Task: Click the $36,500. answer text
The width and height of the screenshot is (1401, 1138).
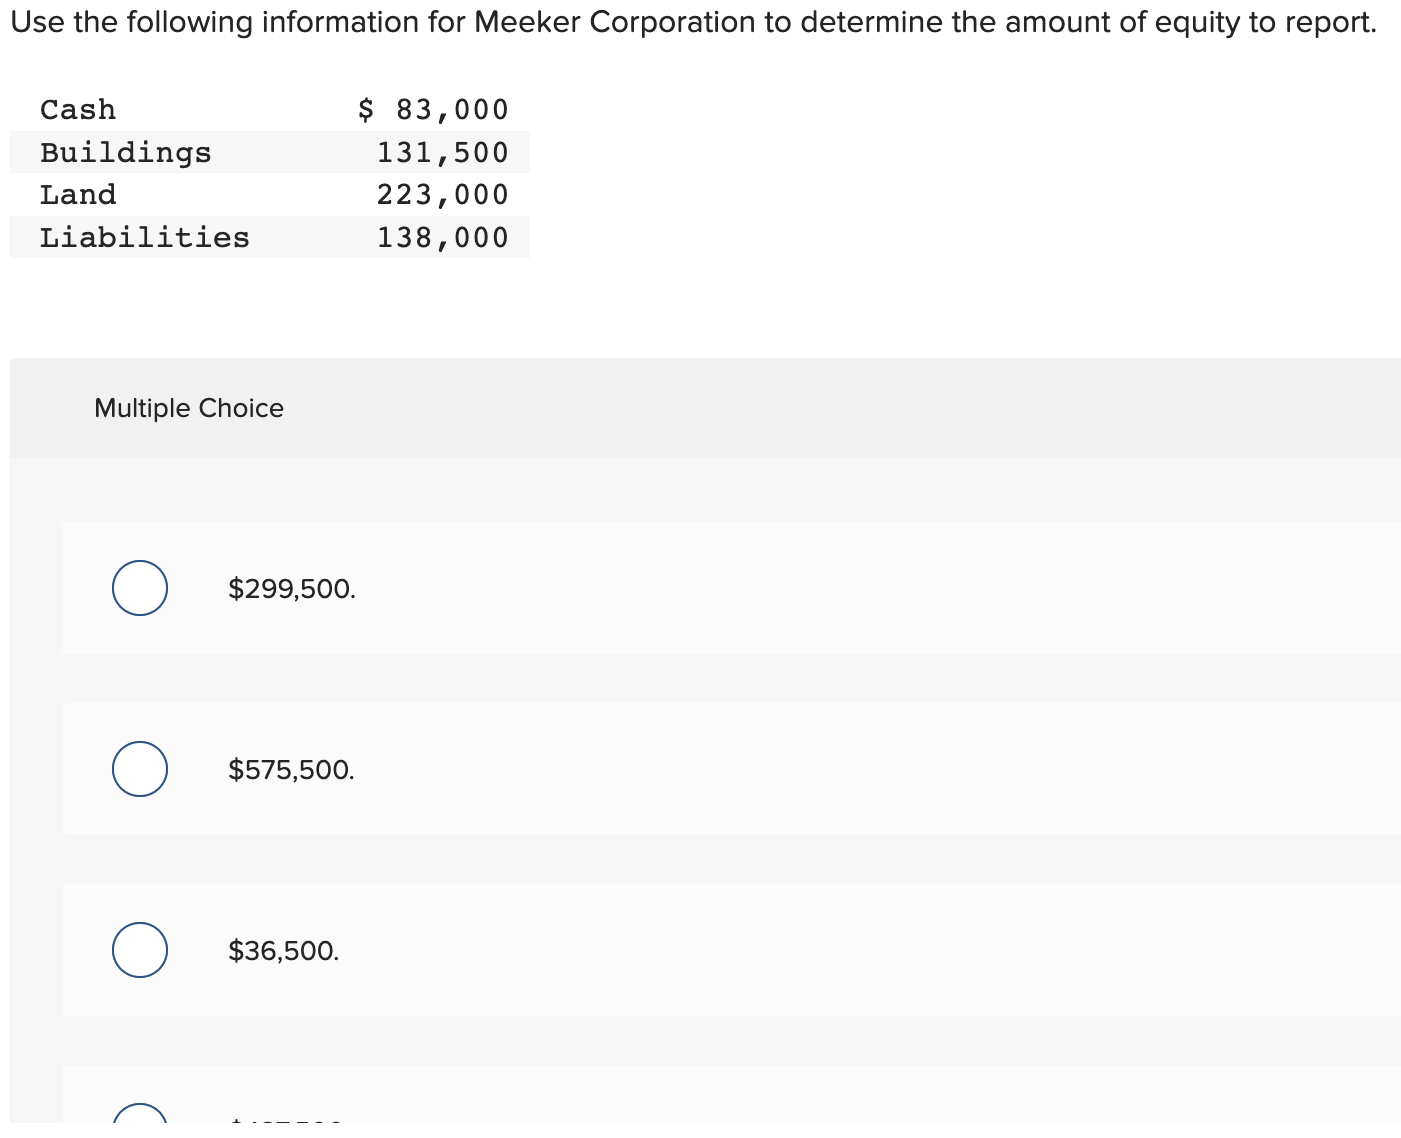Action: pyautogui.click(x=284, y=951)
